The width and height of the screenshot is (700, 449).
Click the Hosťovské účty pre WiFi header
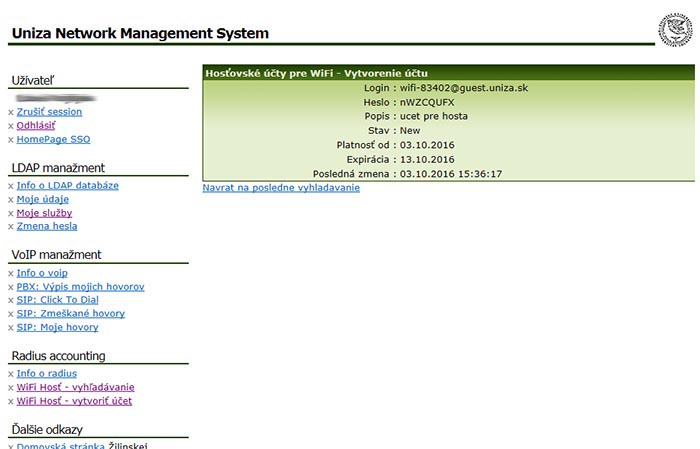click(316, 73)
